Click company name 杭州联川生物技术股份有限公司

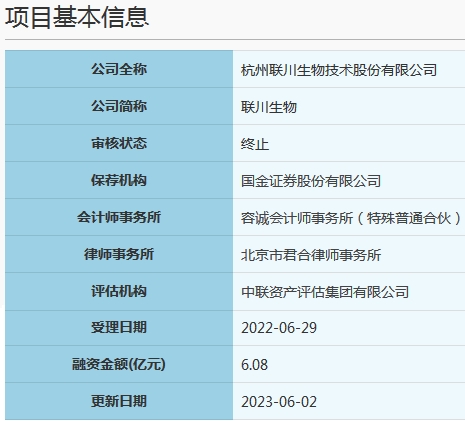(x=339, y=70)
